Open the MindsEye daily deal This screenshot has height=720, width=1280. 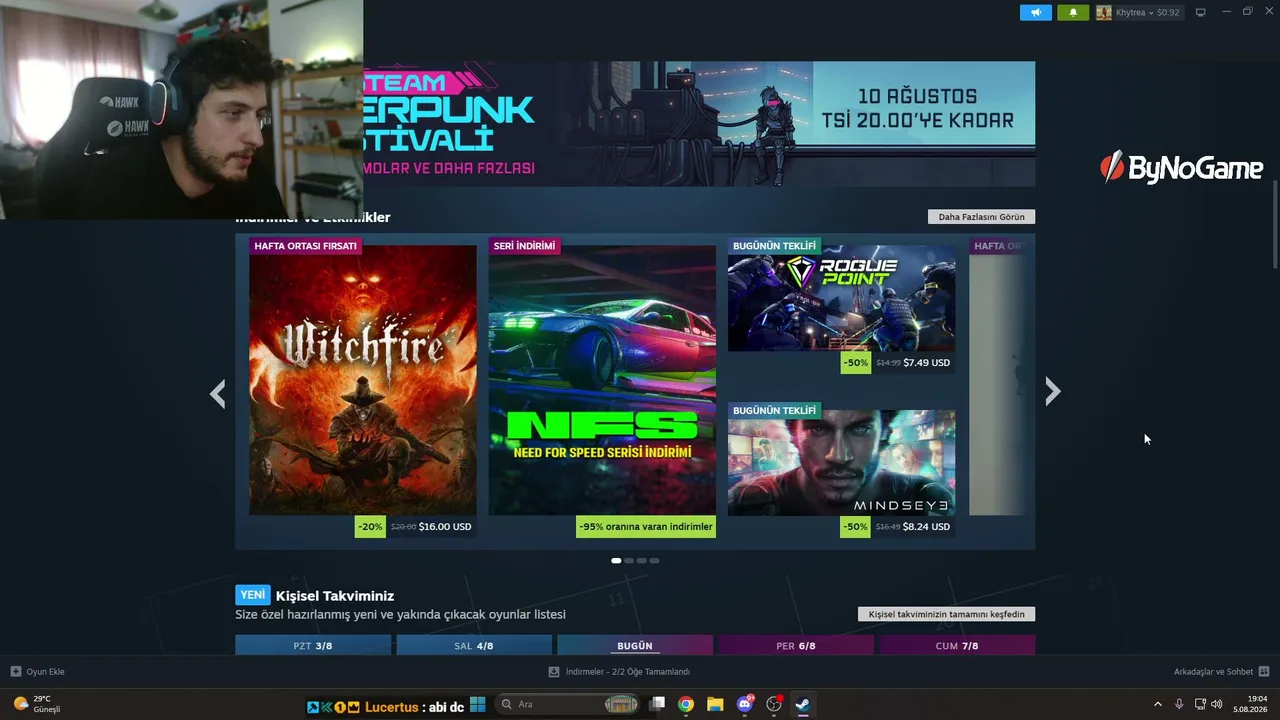(841, 462)
